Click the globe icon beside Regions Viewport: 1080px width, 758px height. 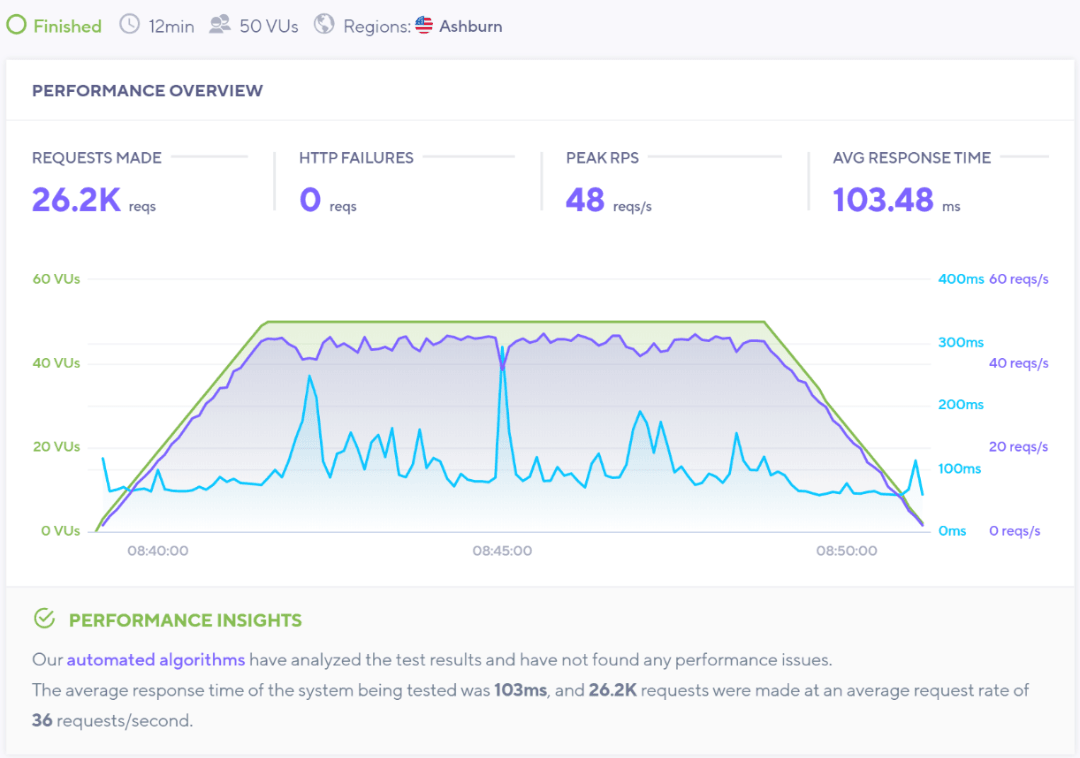pos(324,25)
